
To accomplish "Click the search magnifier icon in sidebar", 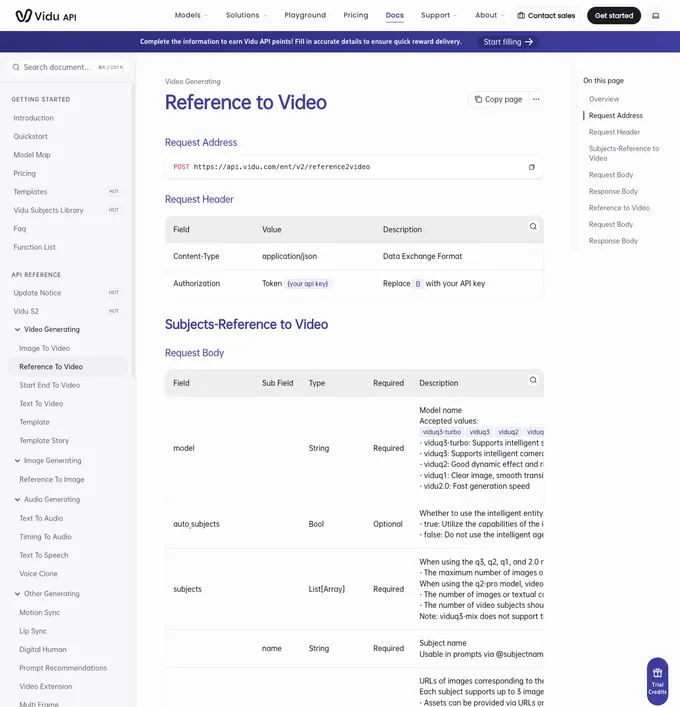I will (16, 67).
